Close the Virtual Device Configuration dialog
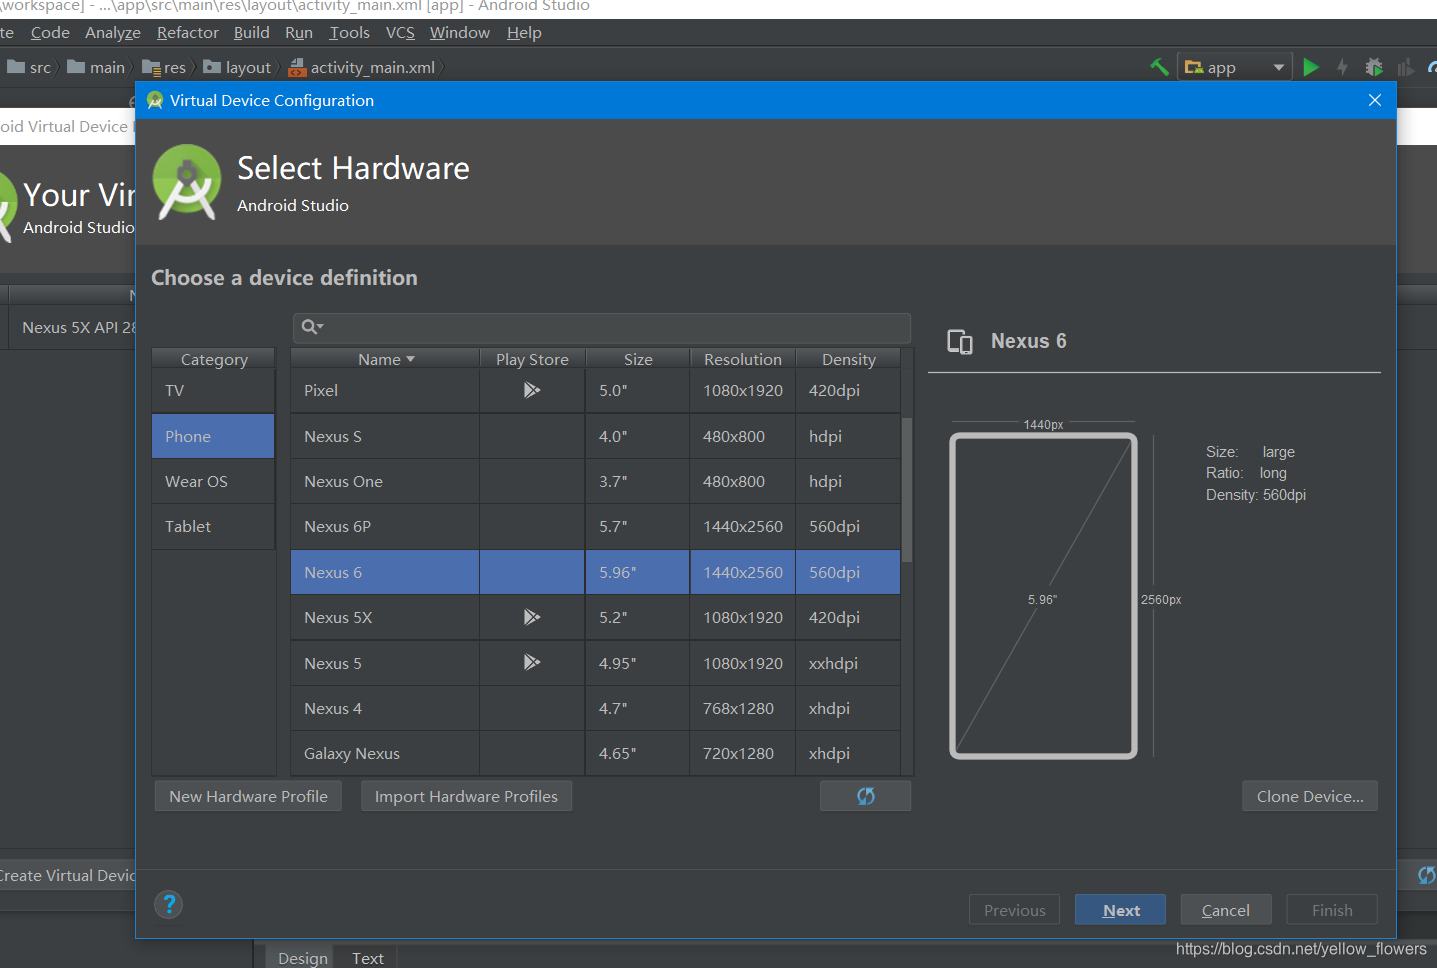 point(1375,100)
